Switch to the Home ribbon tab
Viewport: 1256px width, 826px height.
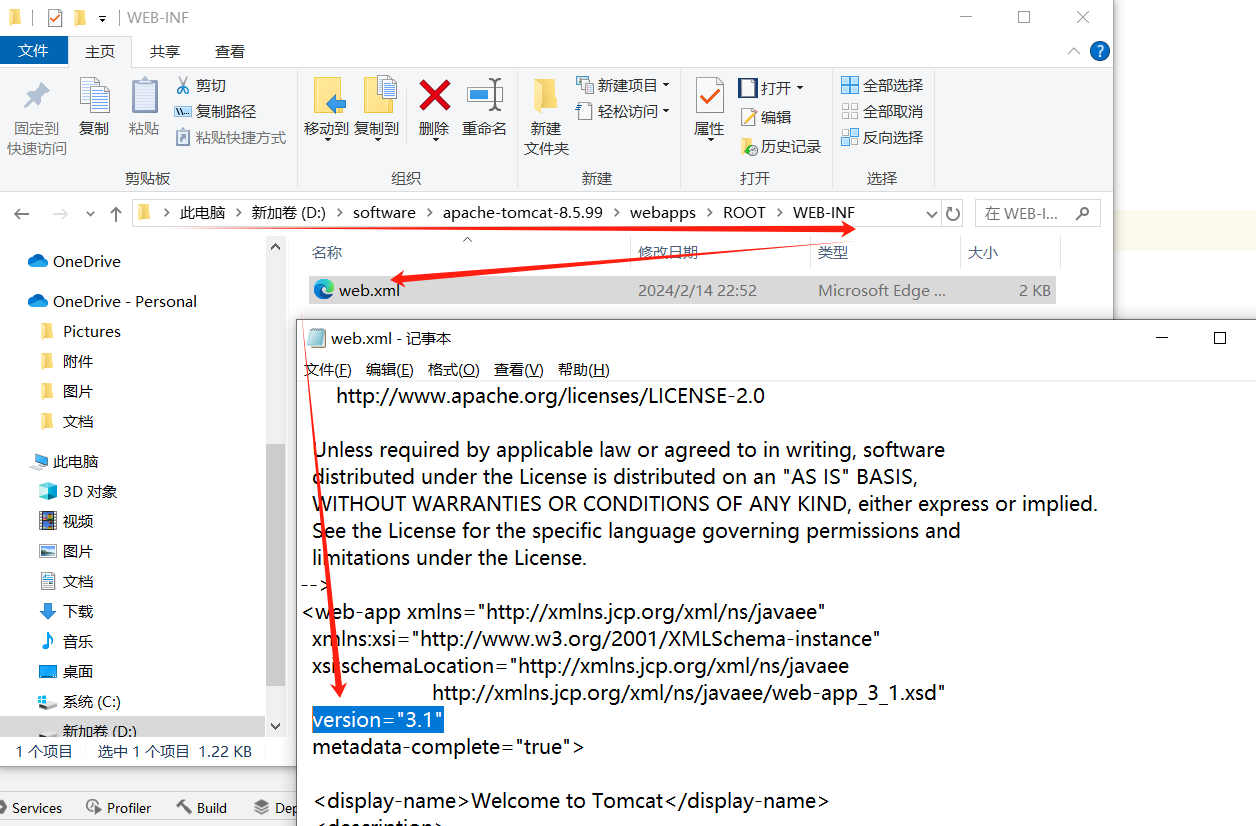coord(101,52)
